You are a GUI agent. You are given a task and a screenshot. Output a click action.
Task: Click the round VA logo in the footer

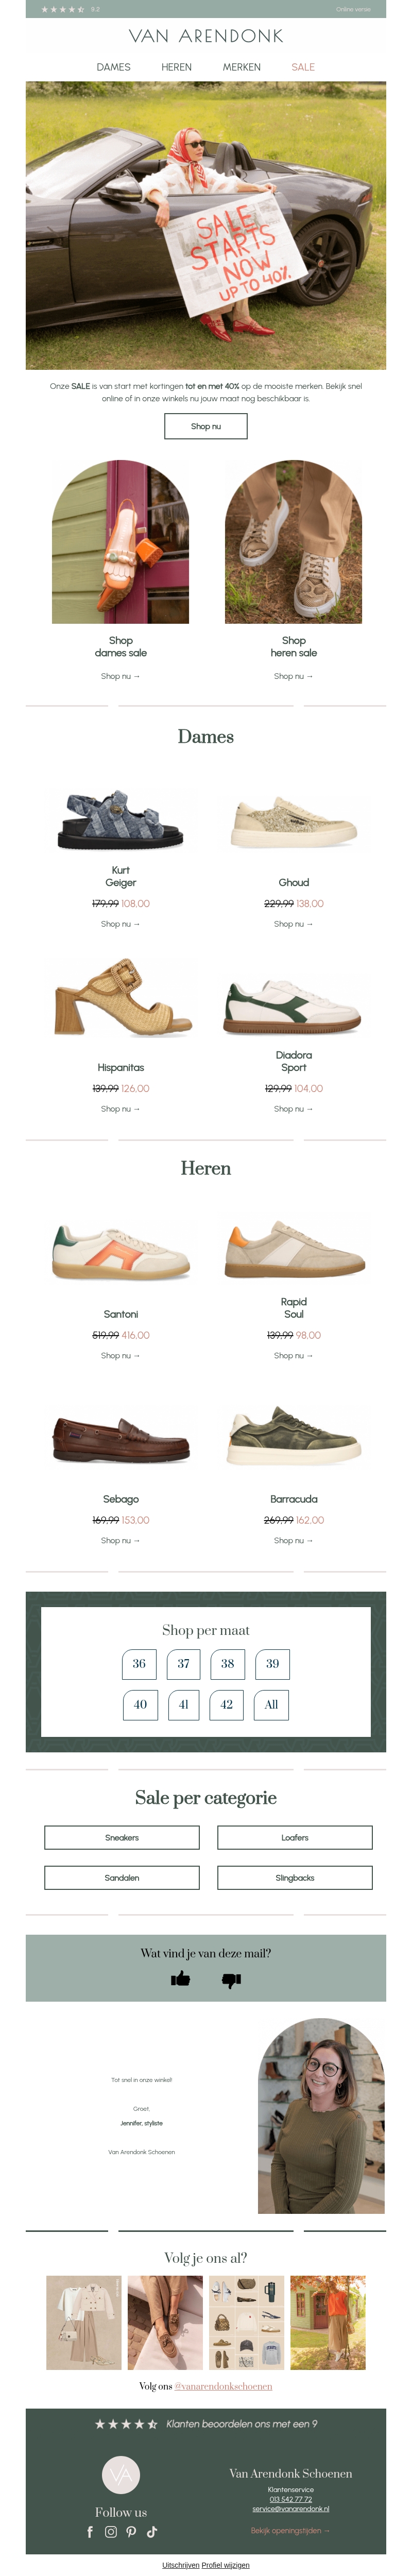pyautogui.click(x=121, y=2474)
